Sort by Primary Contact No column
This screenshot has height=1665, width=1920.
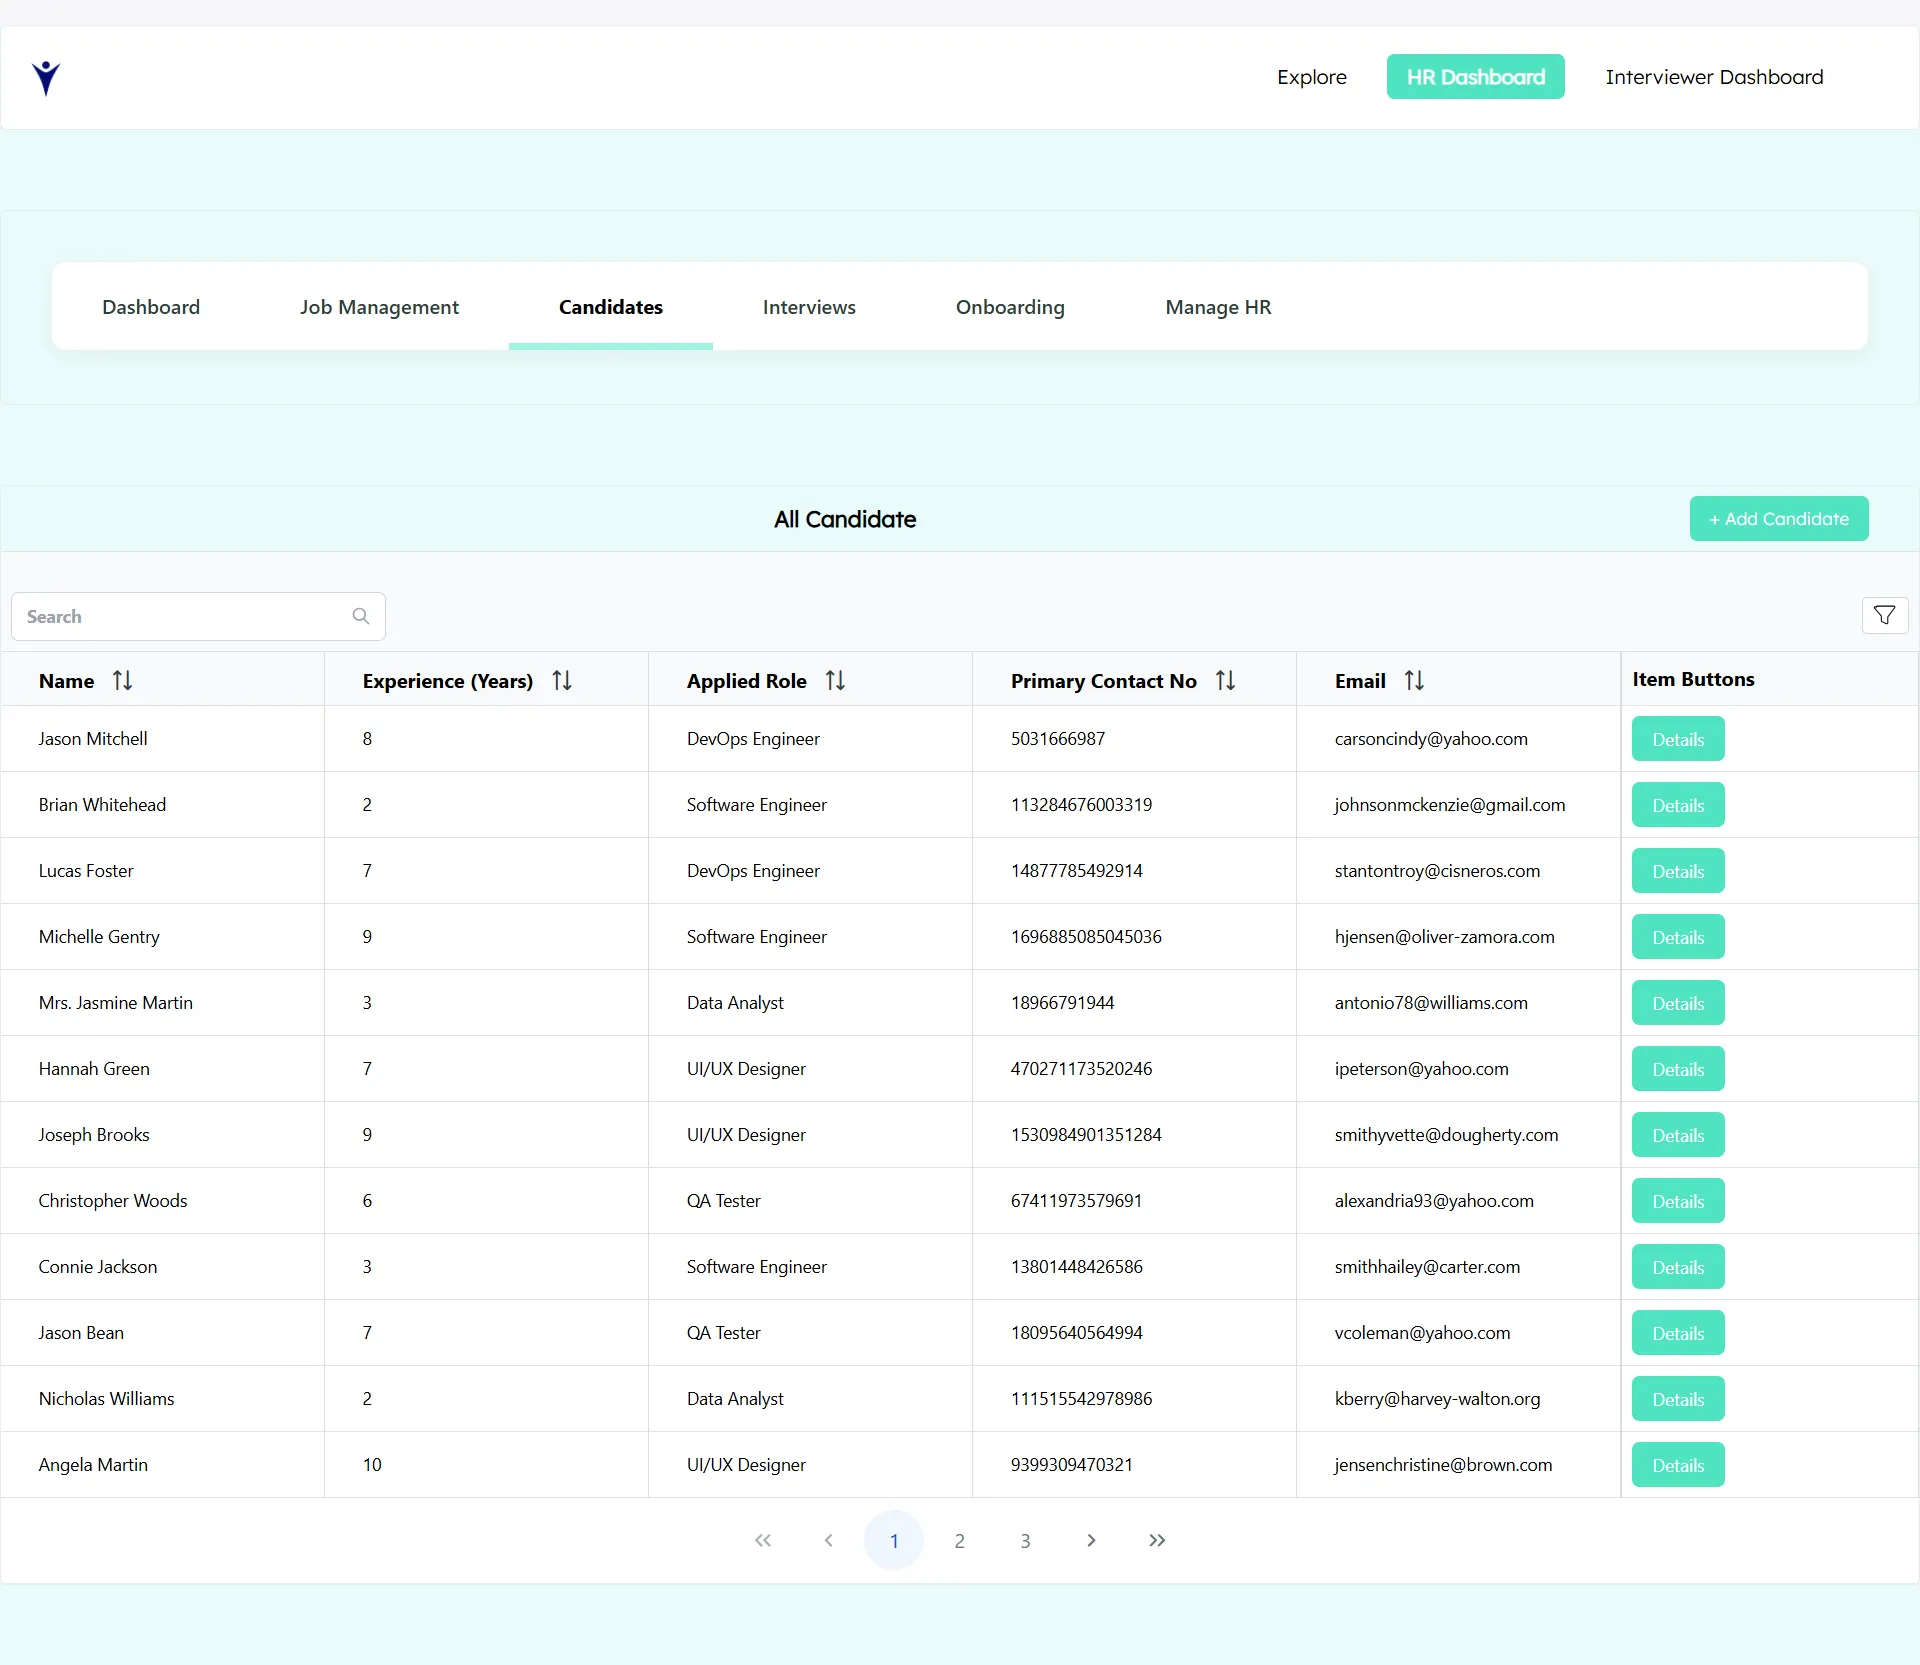point(1225,681)
